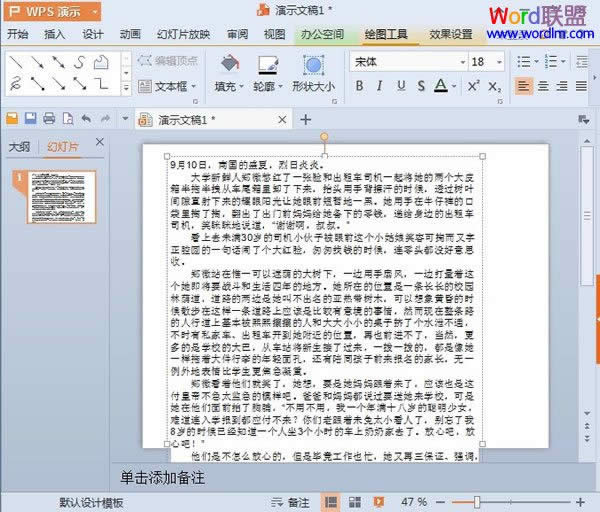Toggle Superscript formatting

click(x=473, y=86)
